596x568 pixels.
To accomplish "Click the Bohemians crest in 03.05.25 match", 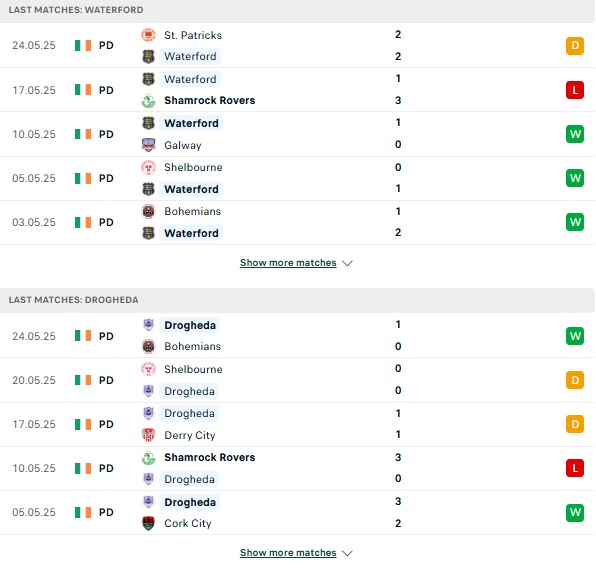I will [148, 211].
